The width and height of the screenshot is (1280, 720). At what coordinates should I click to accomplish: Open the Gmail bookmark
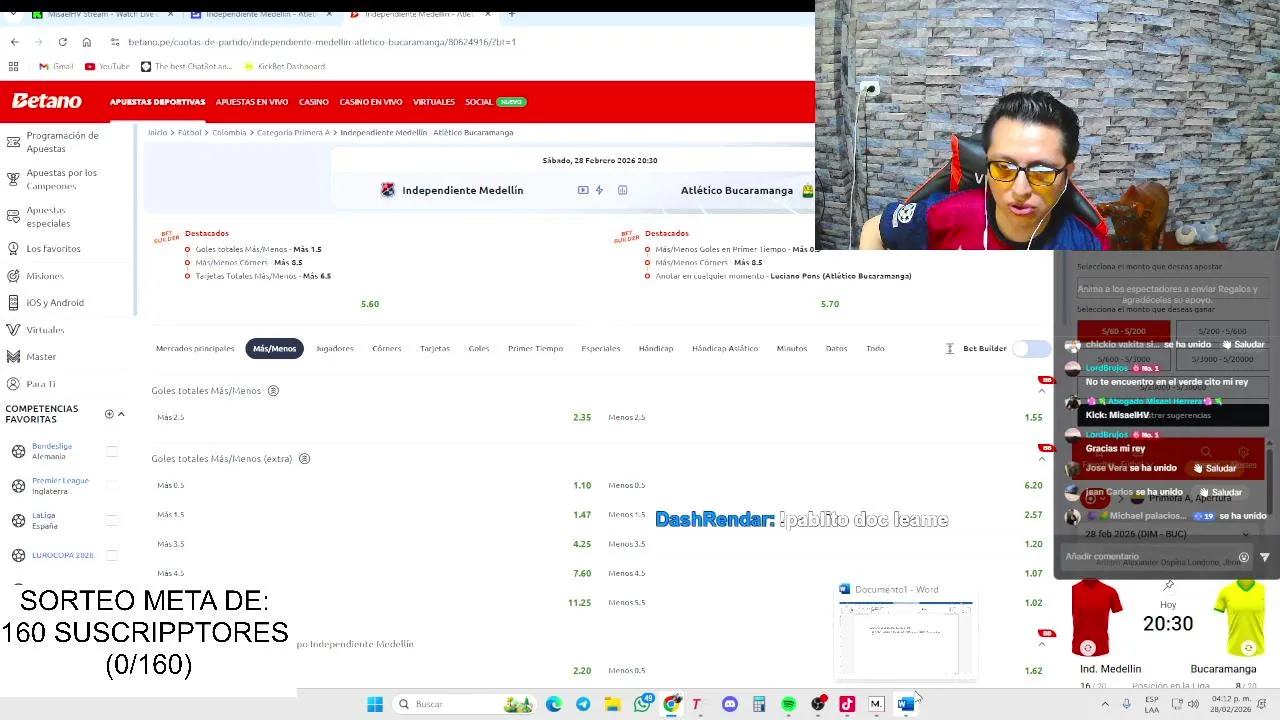tap(56, 66)
